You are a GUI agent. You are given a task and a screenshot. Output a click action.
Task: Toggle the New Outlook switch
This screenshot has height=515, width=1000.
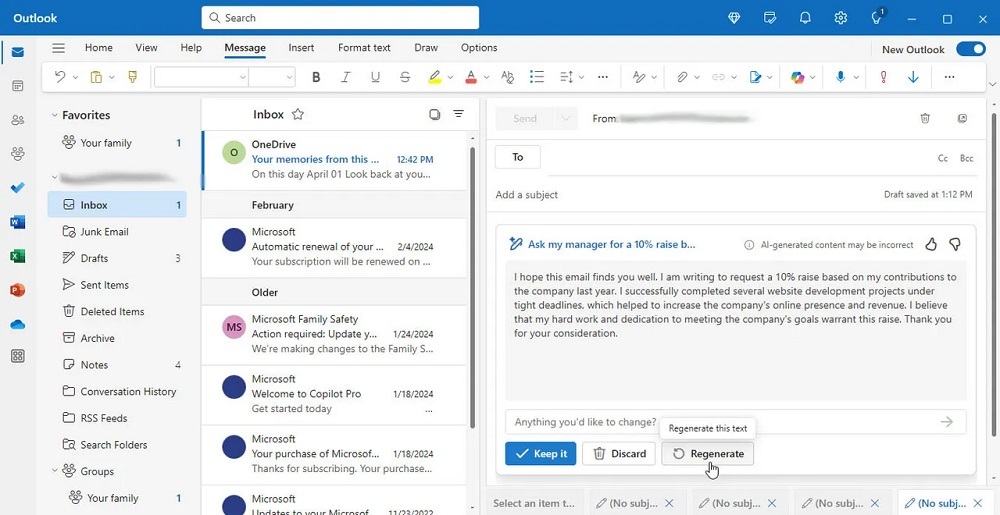pos(970,48)
